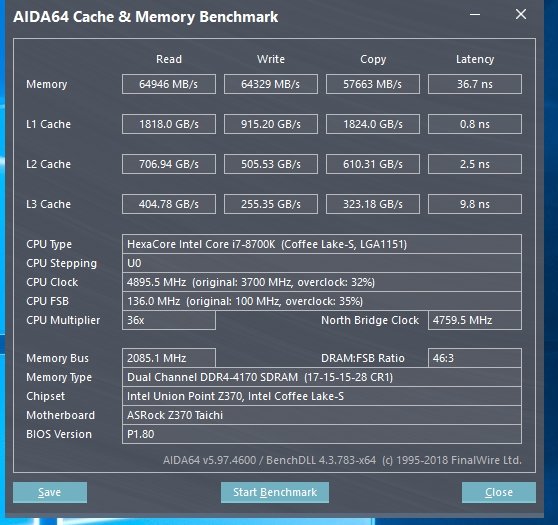Click the Start Benchmark button

pyautogui.click(x=275, y=492)
